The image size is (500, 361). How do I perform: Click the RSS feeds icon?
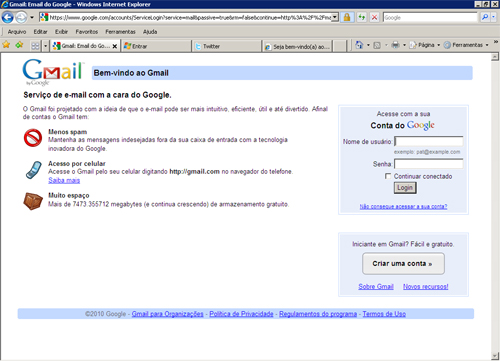tap(377, 45)
